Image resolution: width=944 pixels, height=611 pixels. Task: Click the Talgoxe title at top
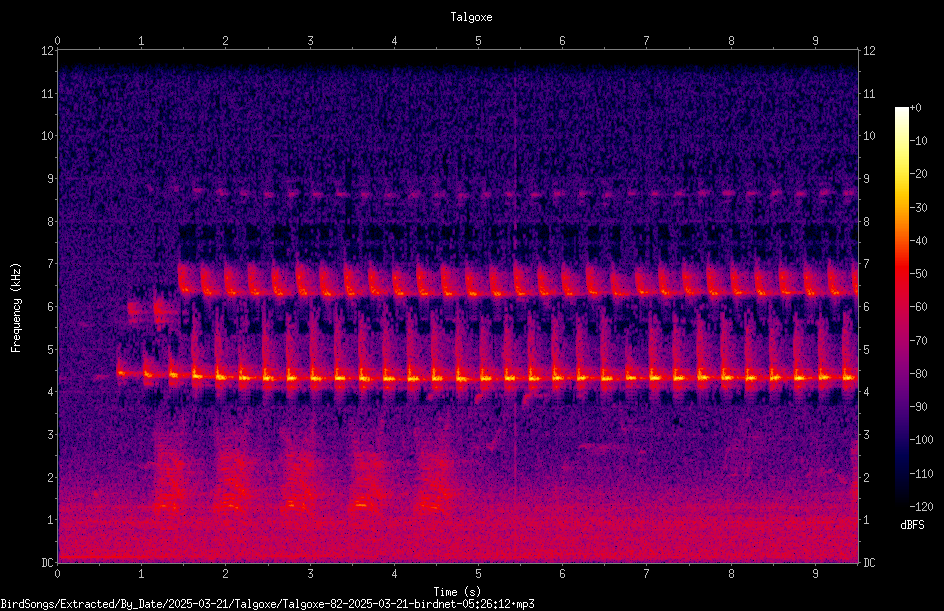(471, 17)
